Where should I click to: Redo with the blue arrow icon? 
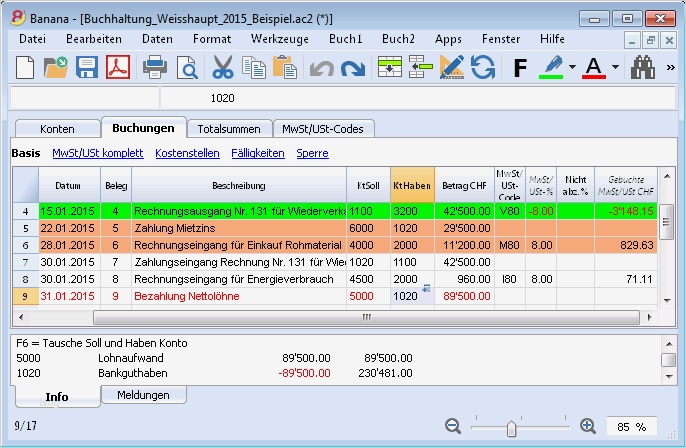click(x=353, y=69)
